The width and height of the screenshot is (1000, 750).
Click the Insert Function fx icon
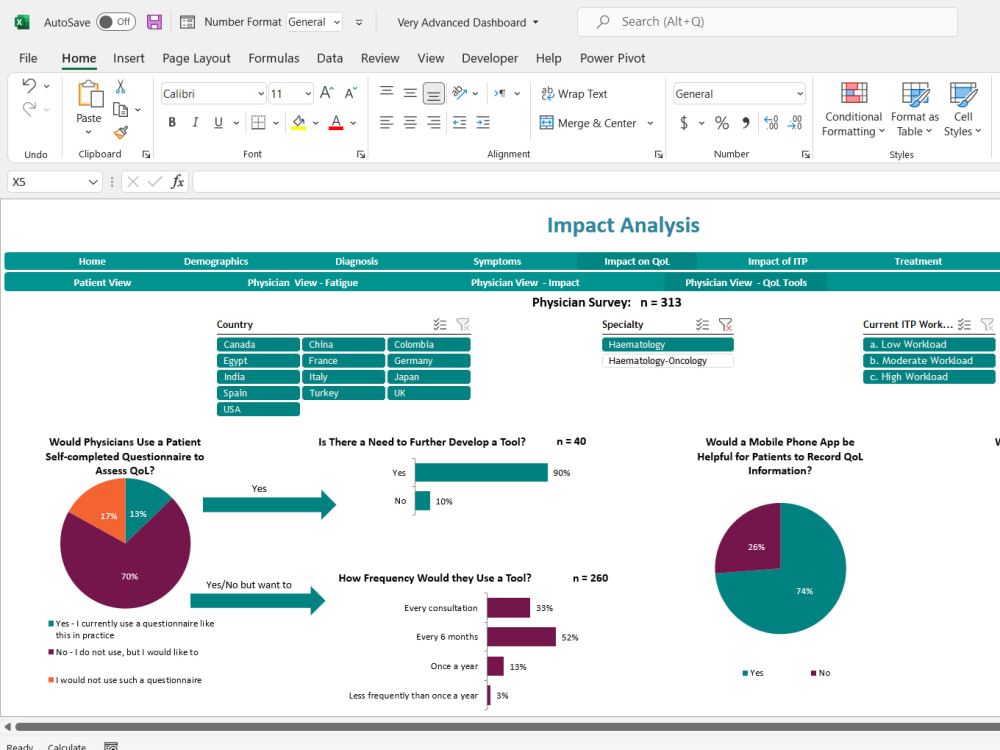[x=177, y=182]
